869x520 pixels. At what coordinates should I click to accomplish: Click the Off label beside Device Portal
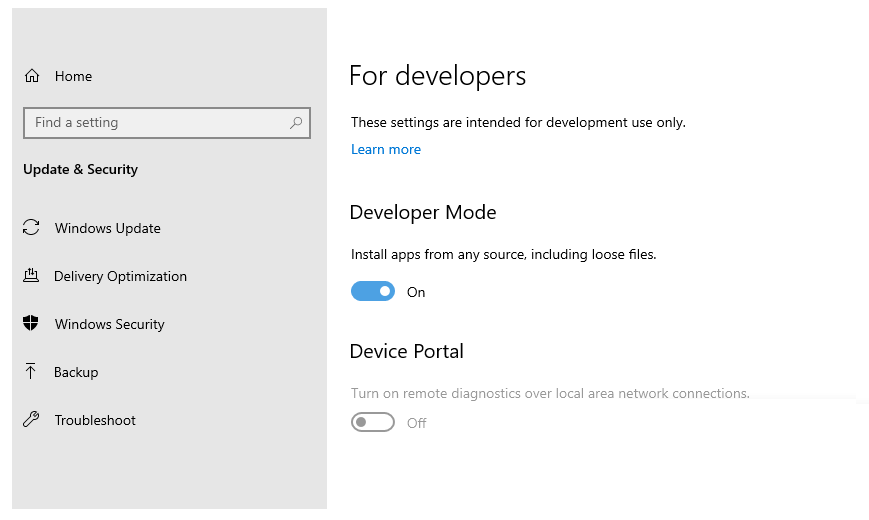point(416,424)
